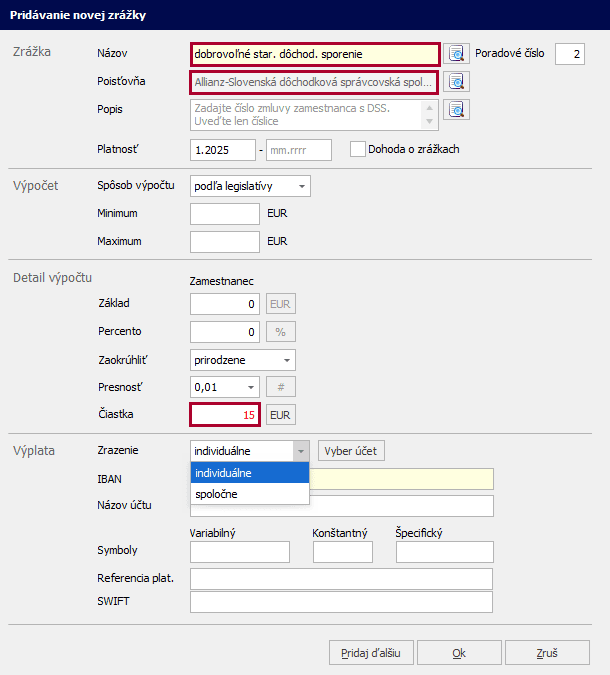The width and height of the screenshot is (610, 675).
Task: Select the individuálne option in list
Action: click(250, 473)
